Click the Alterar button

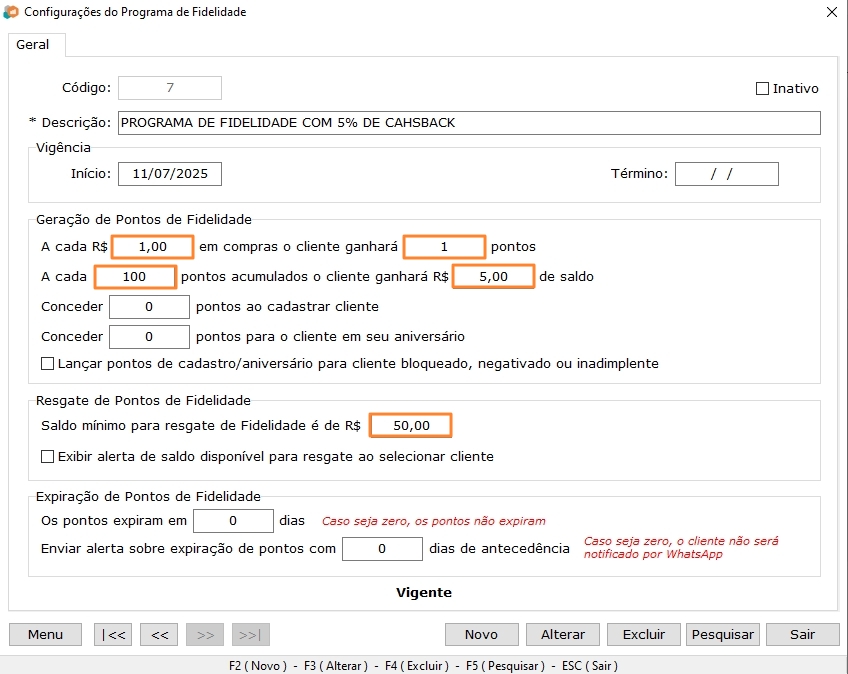coord(562,634)
